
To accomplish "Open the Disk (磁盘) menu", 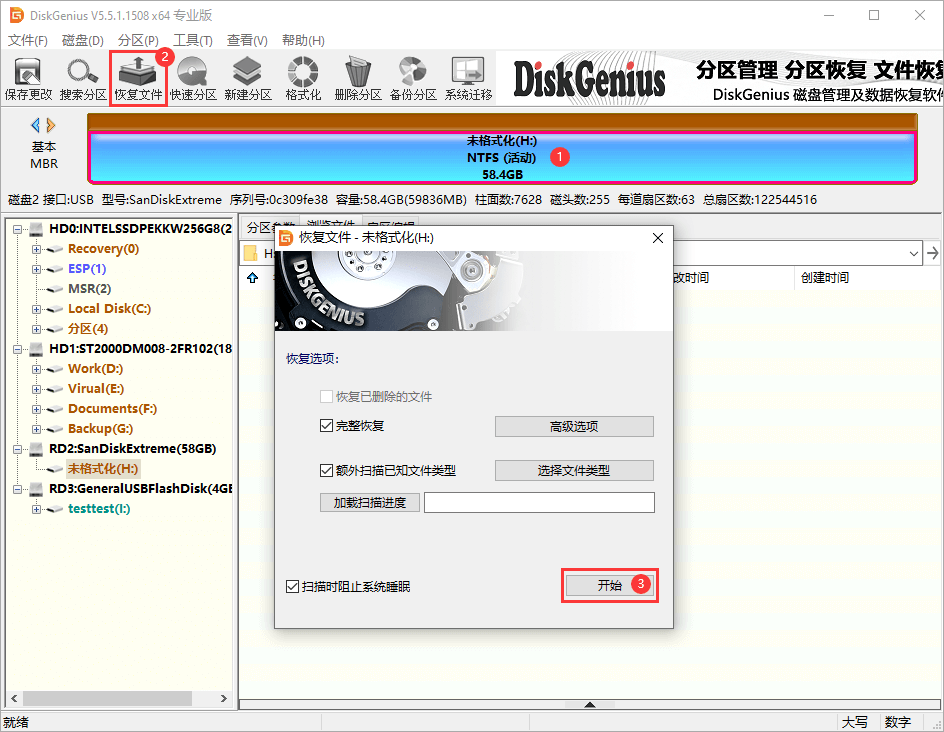I will (82, 40).
